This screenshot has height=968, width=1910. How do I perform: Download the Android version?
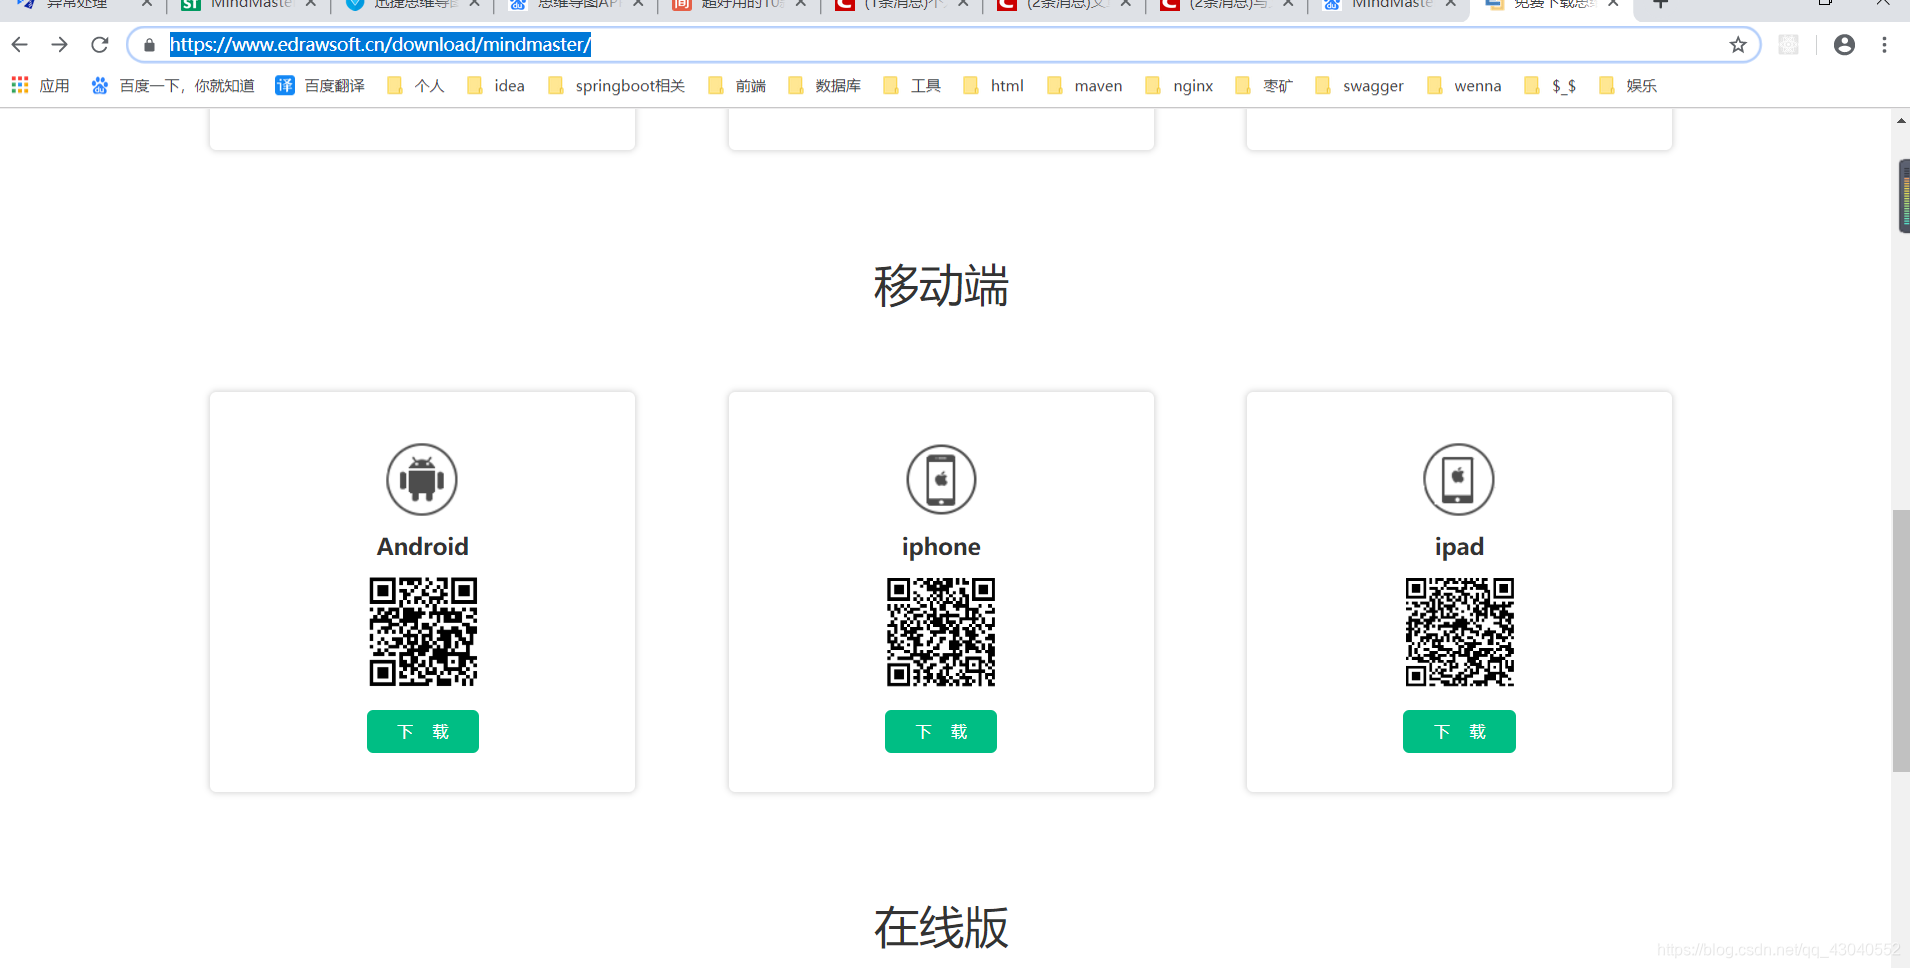pos(423,732)
